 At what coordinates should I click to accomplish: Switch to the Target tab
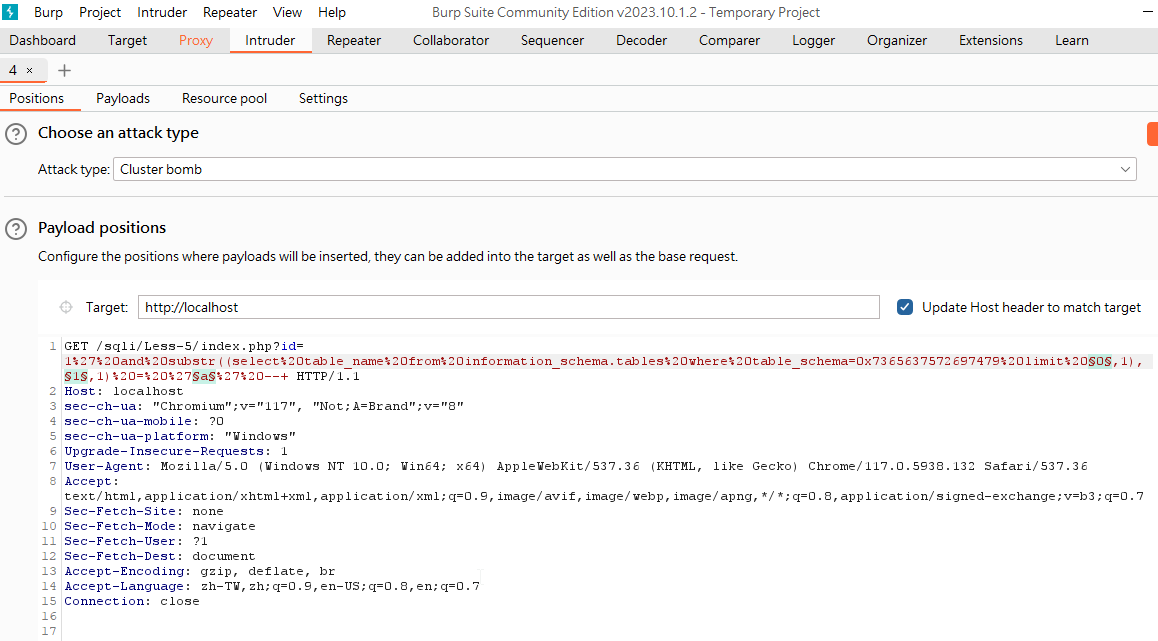[127, 41]
